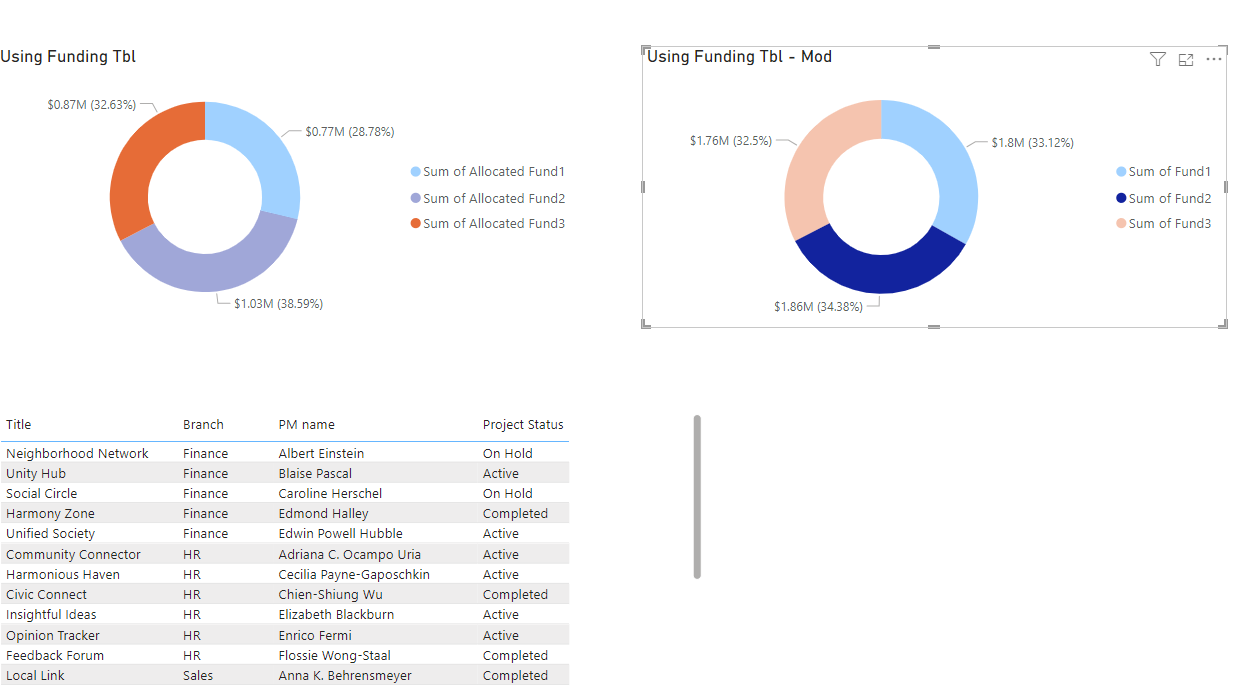
Task: Click the '$1.8M (33.12%)' data label
Action: pyautogui.click(x=1033, y=143)
